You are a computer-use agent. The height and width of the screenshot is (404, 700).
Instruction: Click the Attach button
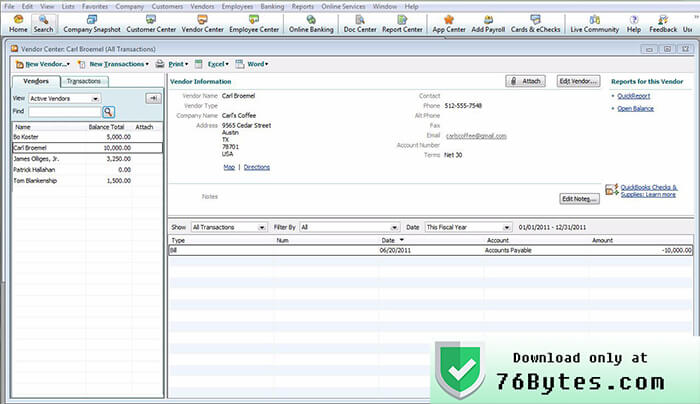pos(525,81)
